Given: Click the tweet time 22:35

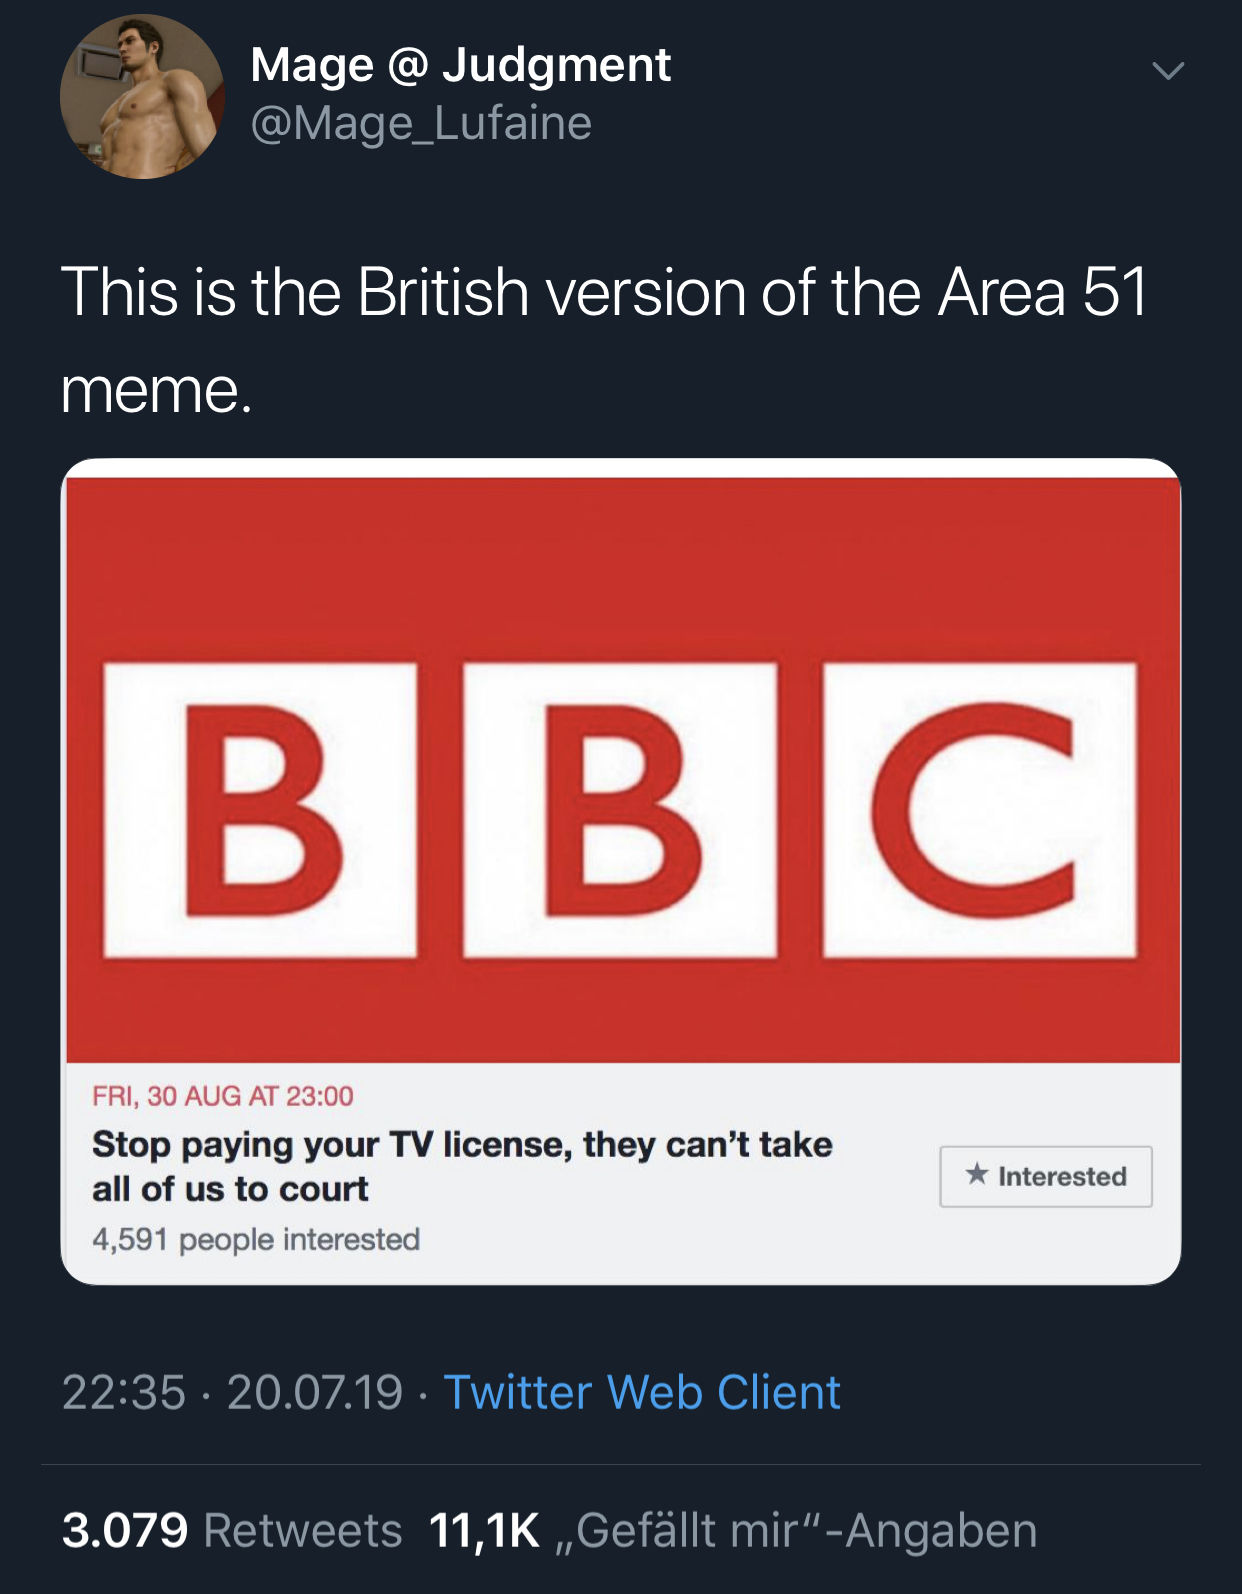Looking at the screenshot, I should coord(124,1392).
